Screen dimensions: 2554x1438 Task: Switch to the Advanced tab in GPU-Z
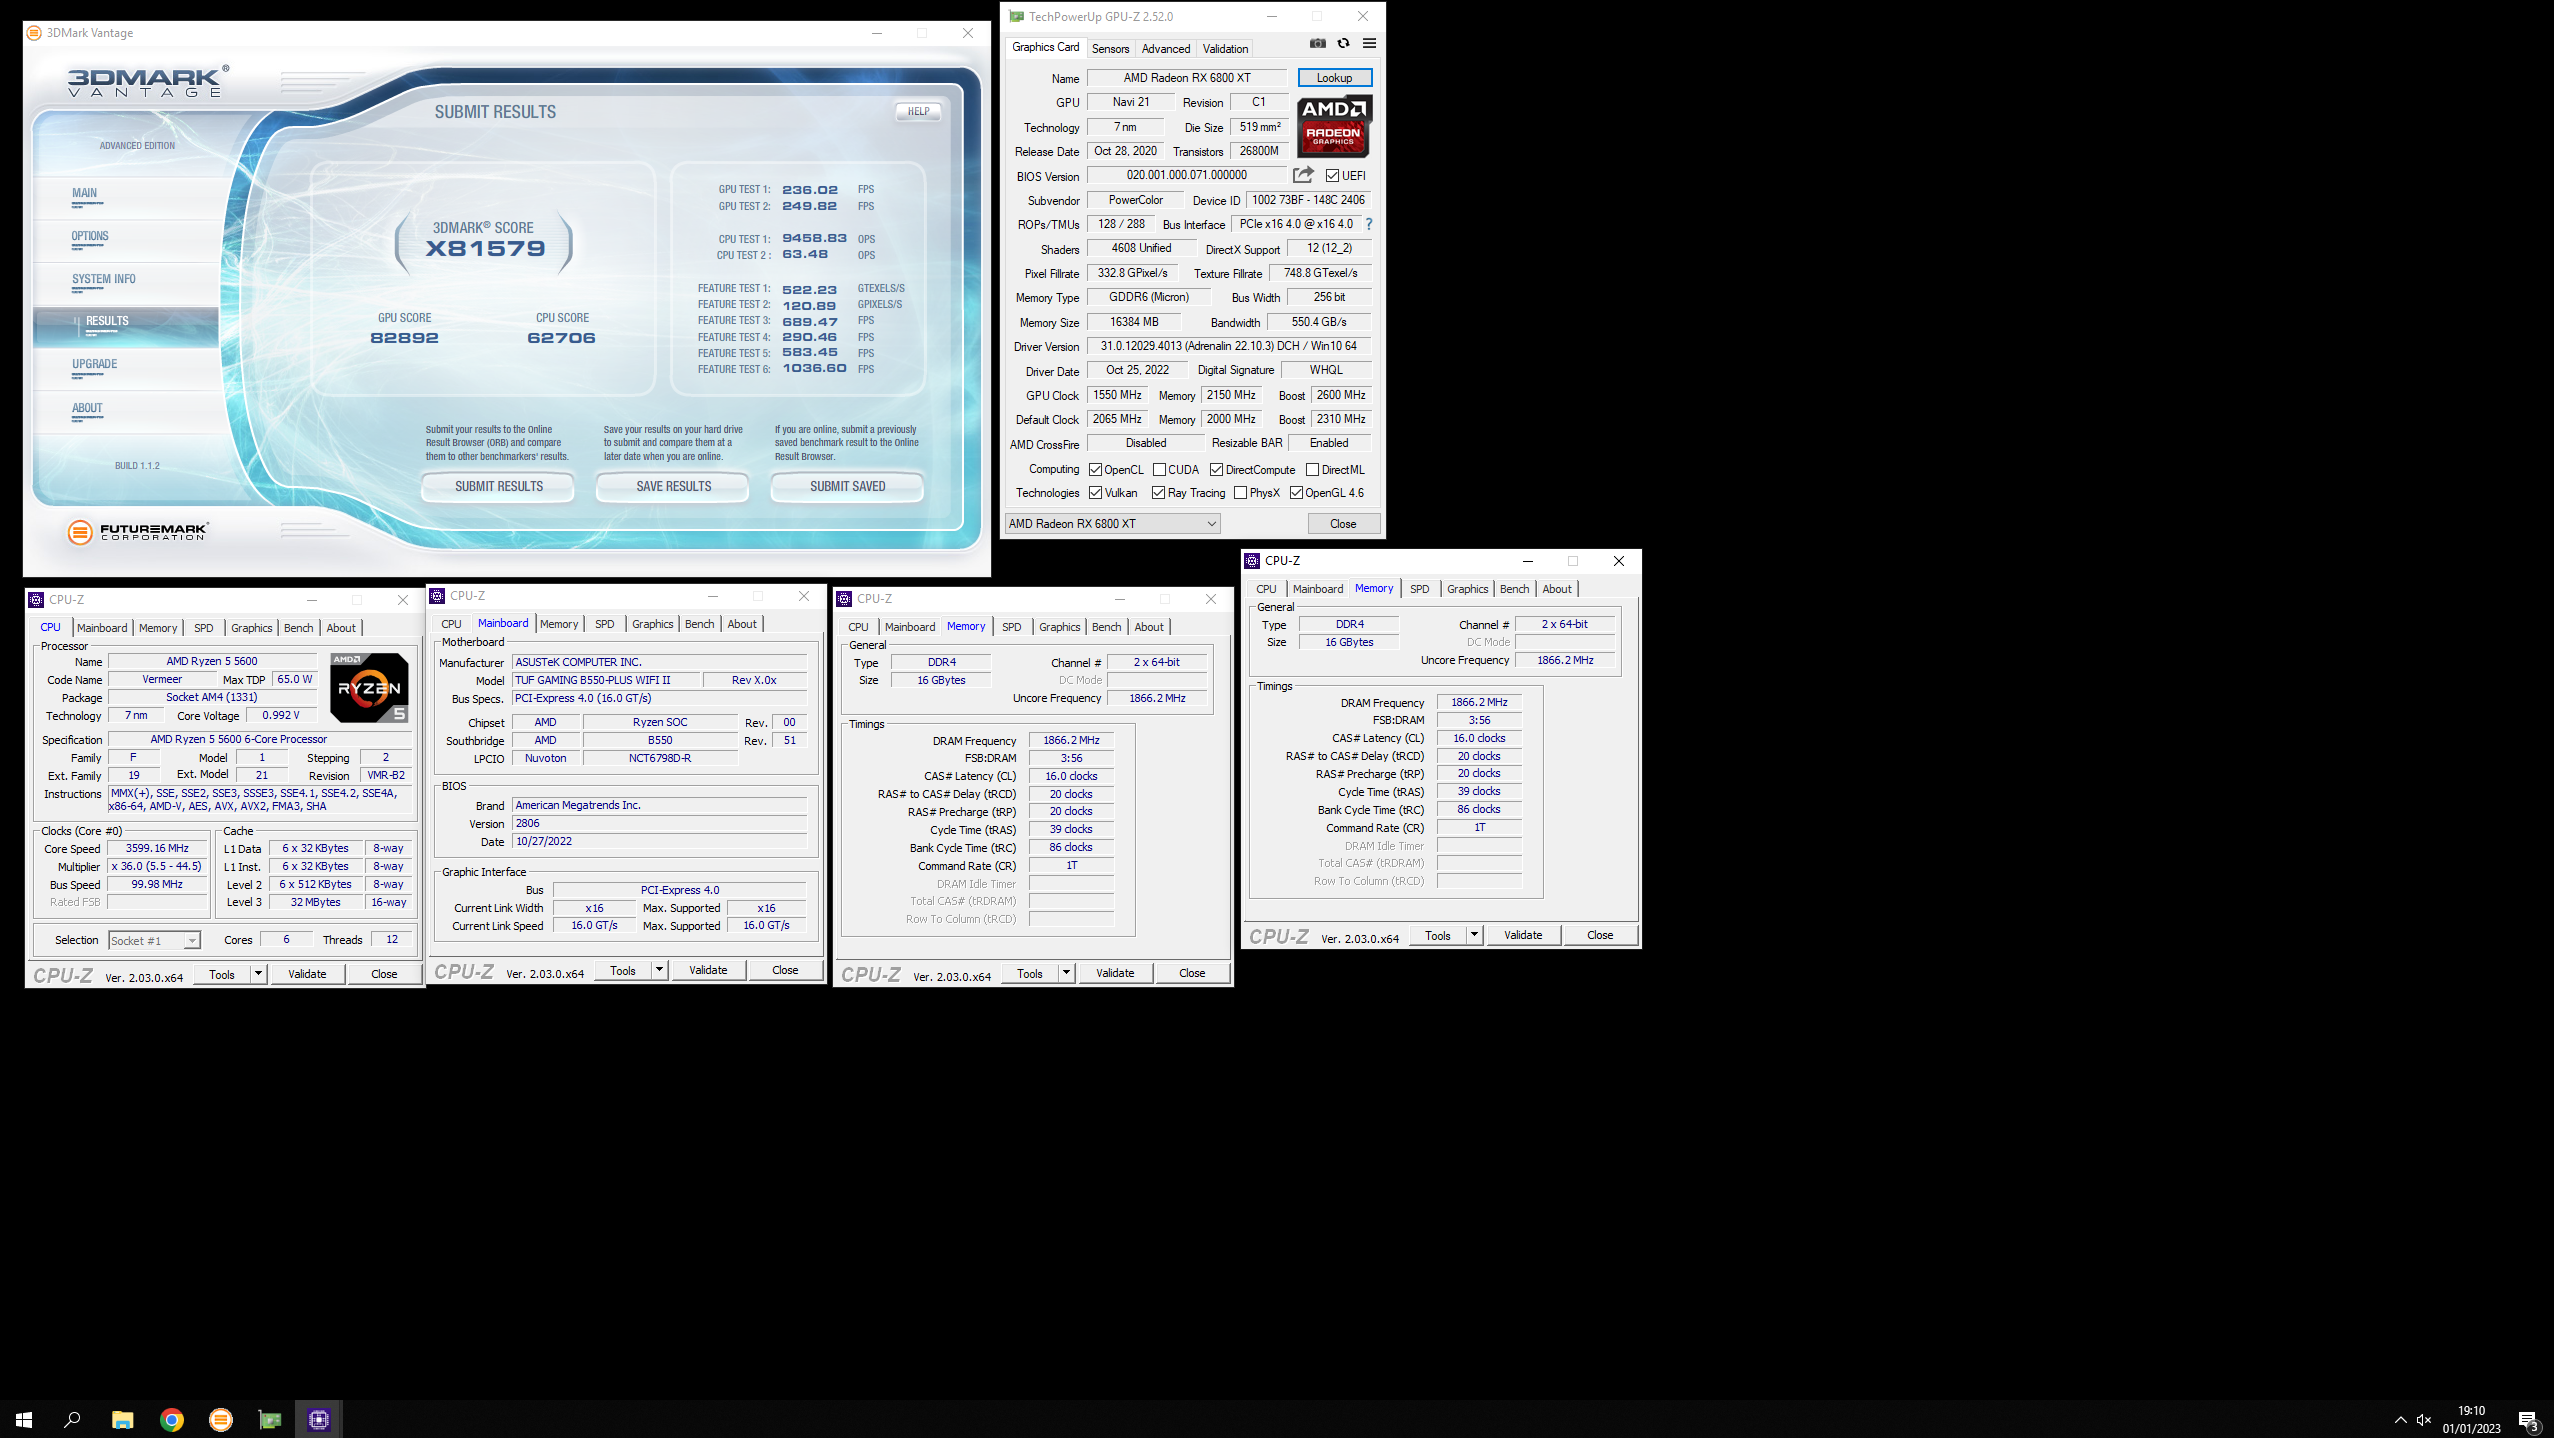pos(1166,49)
